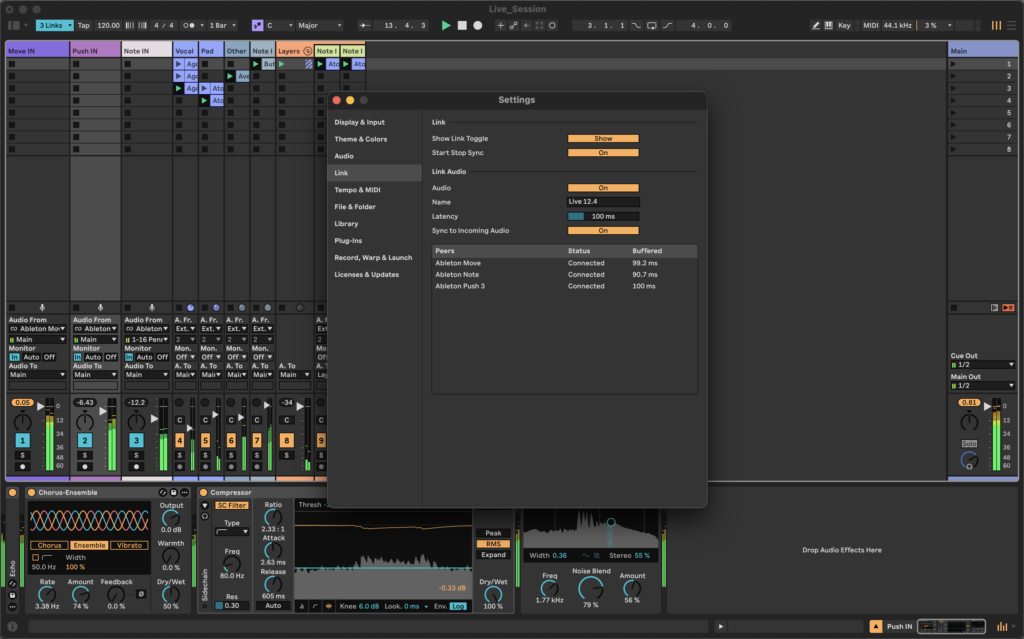Open the 3 Links dropdown
Image resolution: width=1024 pixels, height=639 pixels.
[54, 25]
